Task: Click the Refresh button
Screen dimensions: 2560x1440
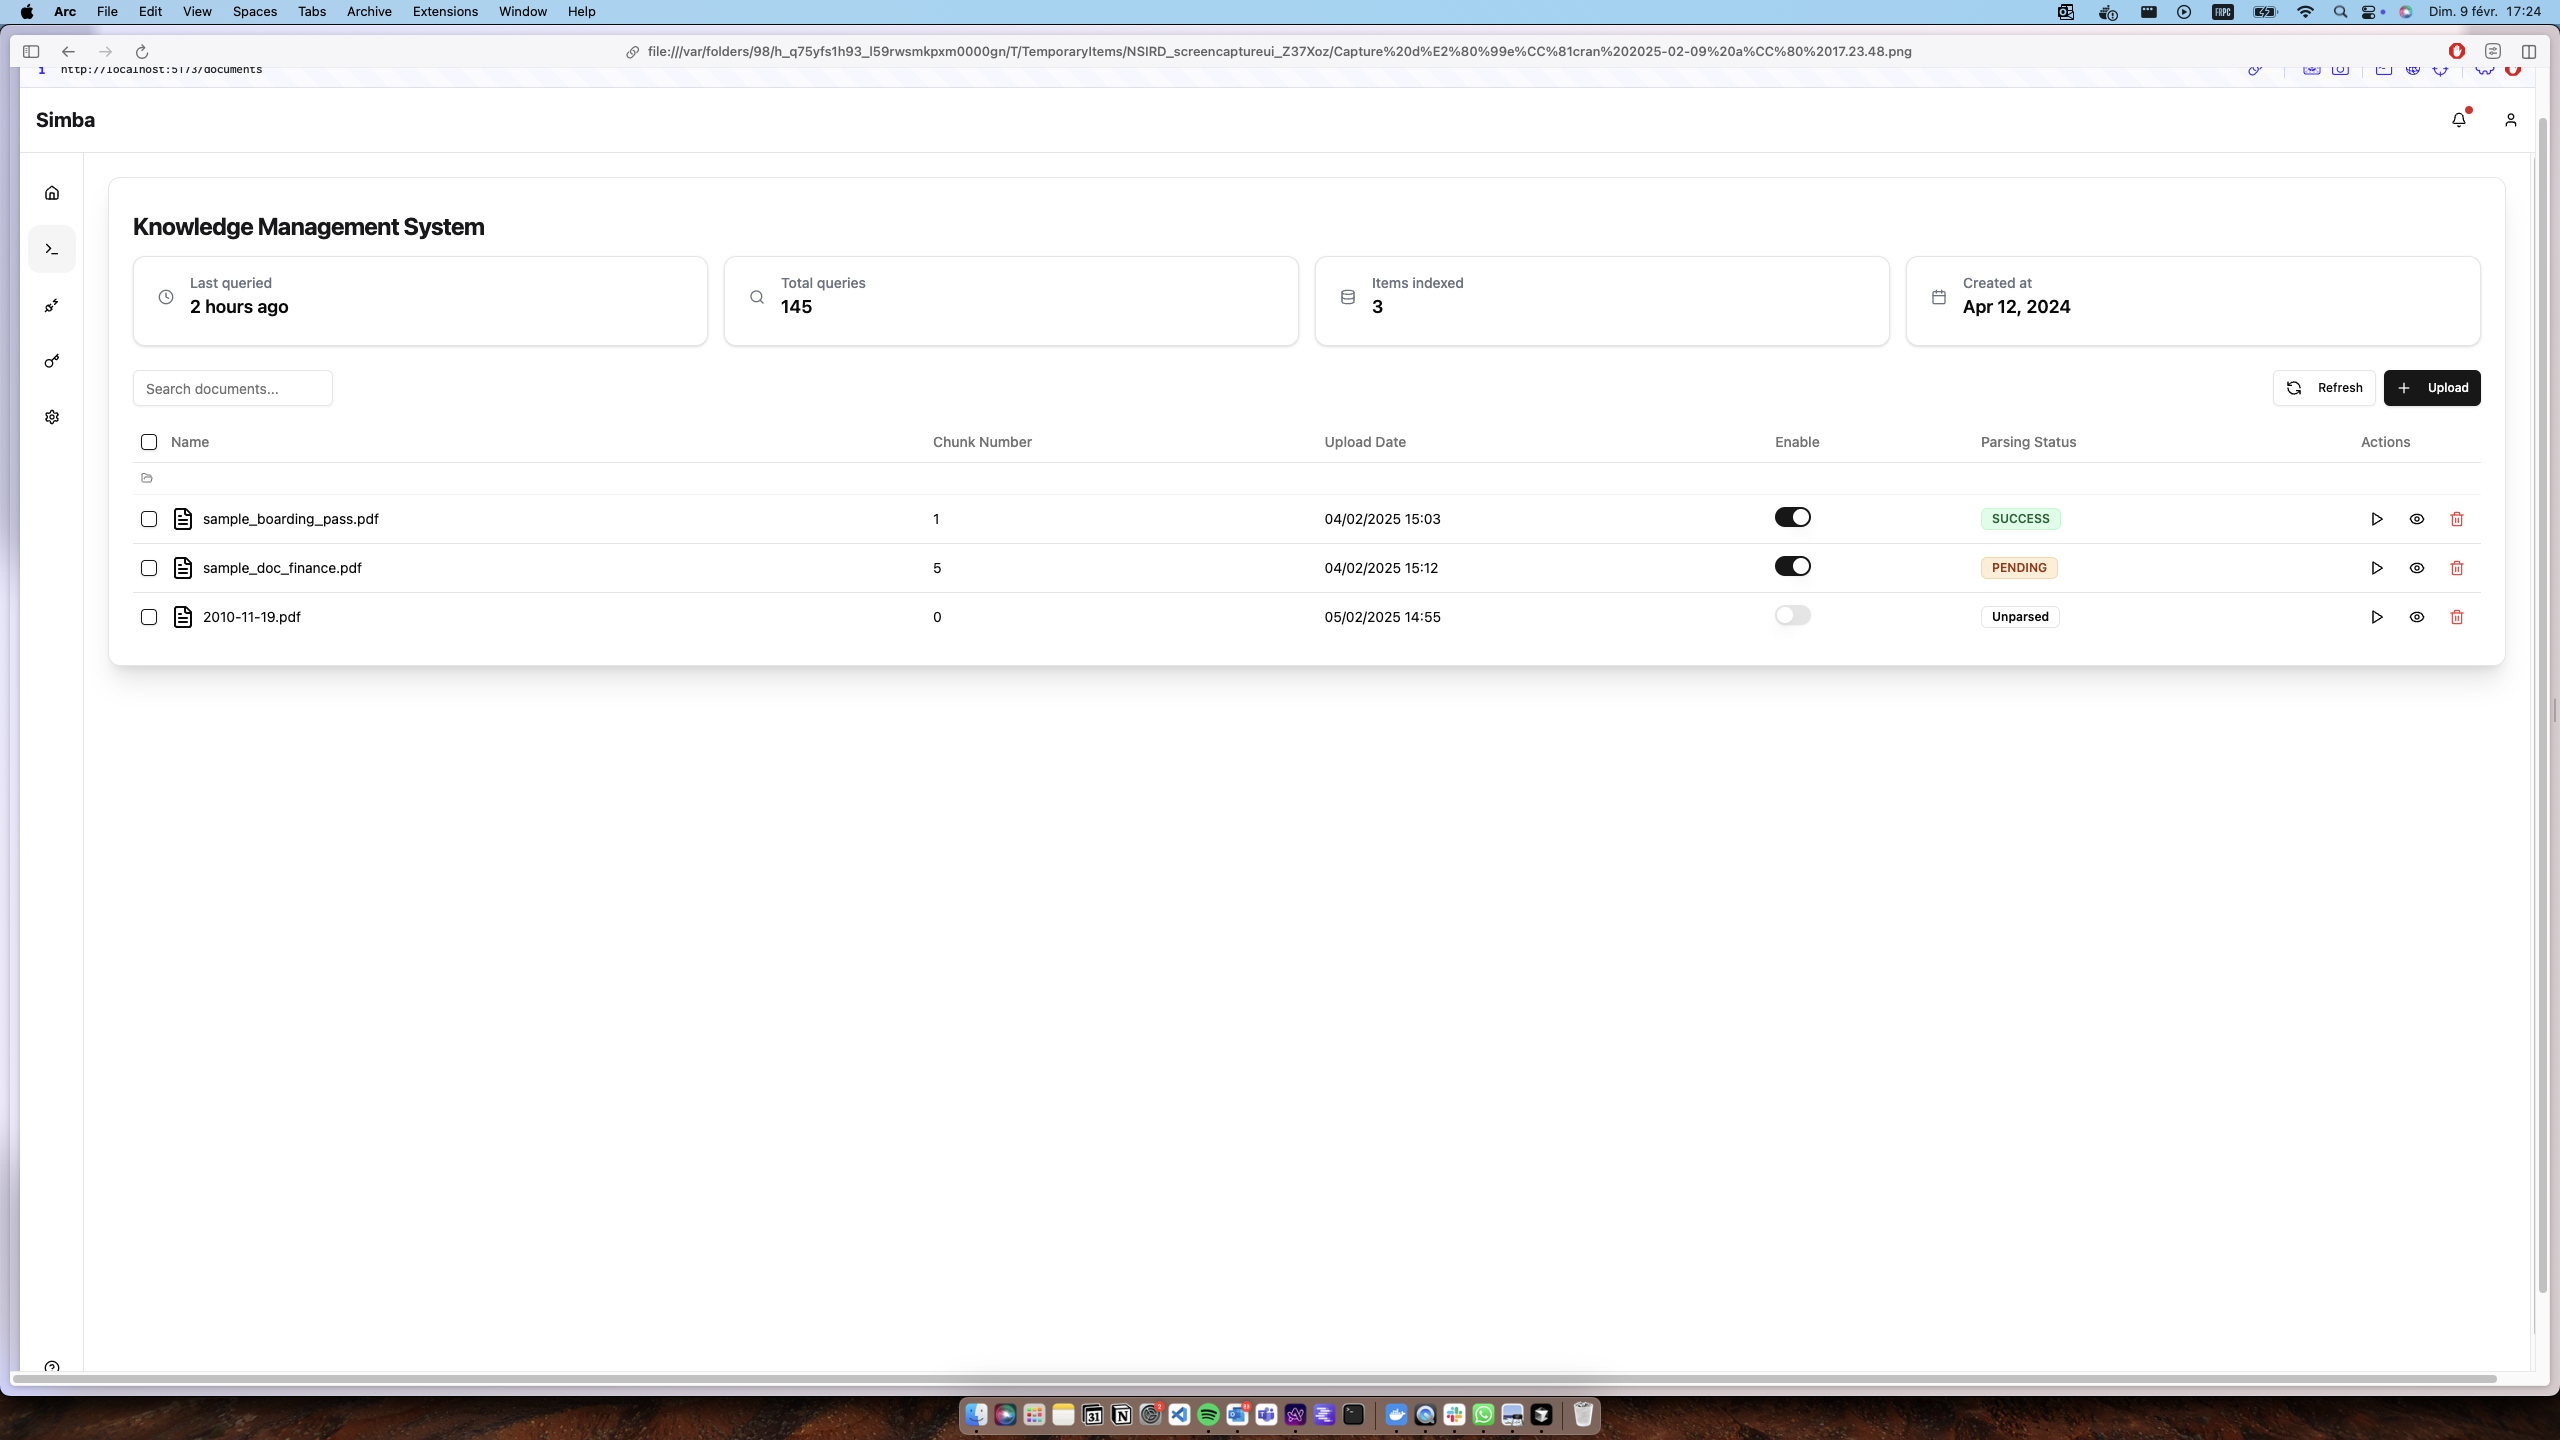Action: pos(2323,388)
